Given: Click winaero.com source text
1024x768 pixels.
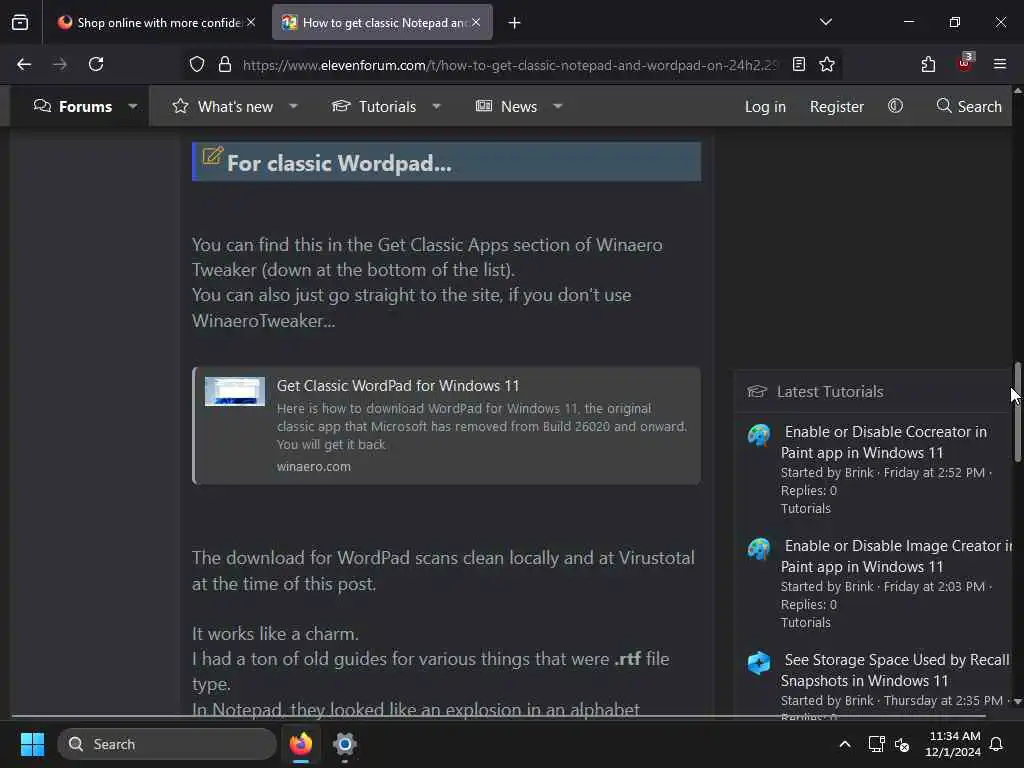Looking at the screenshot, I should 313,466.
